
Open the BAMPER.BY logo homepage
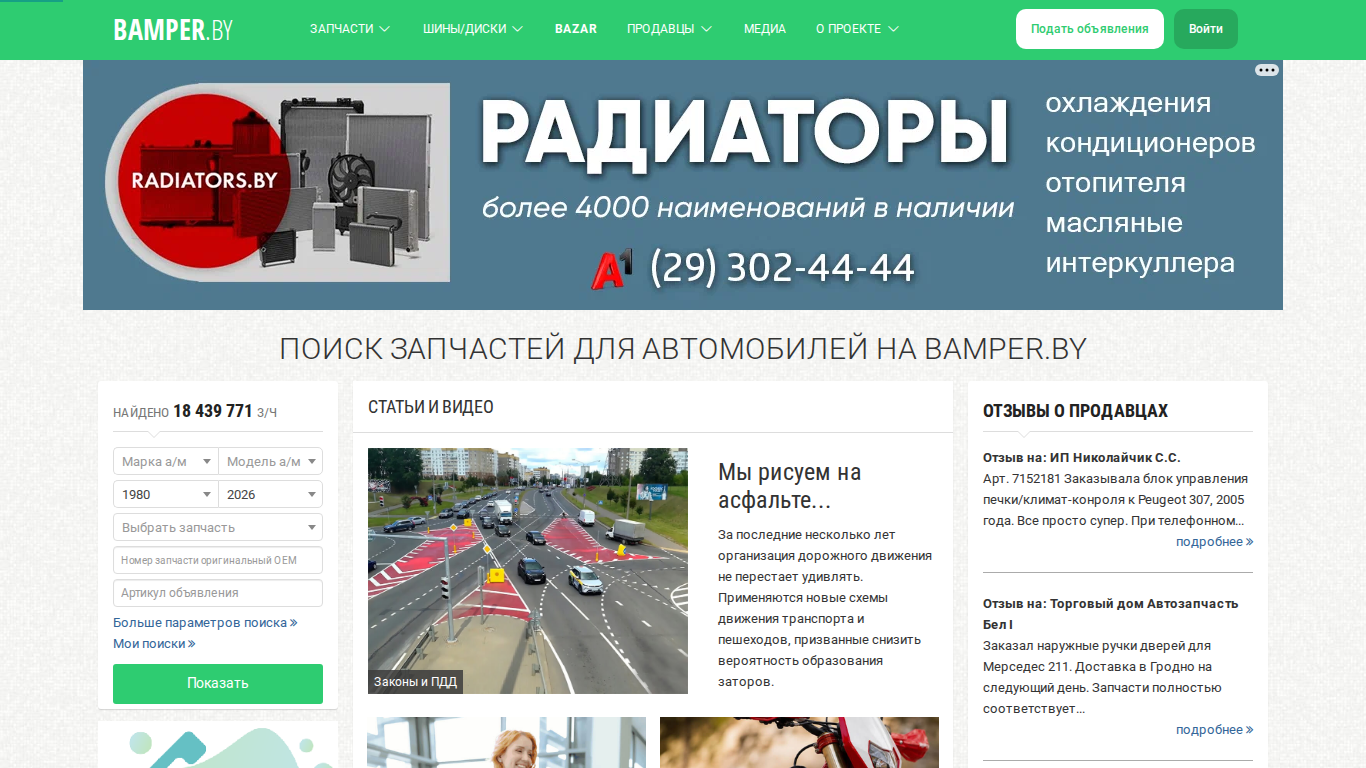pos(173,29)
